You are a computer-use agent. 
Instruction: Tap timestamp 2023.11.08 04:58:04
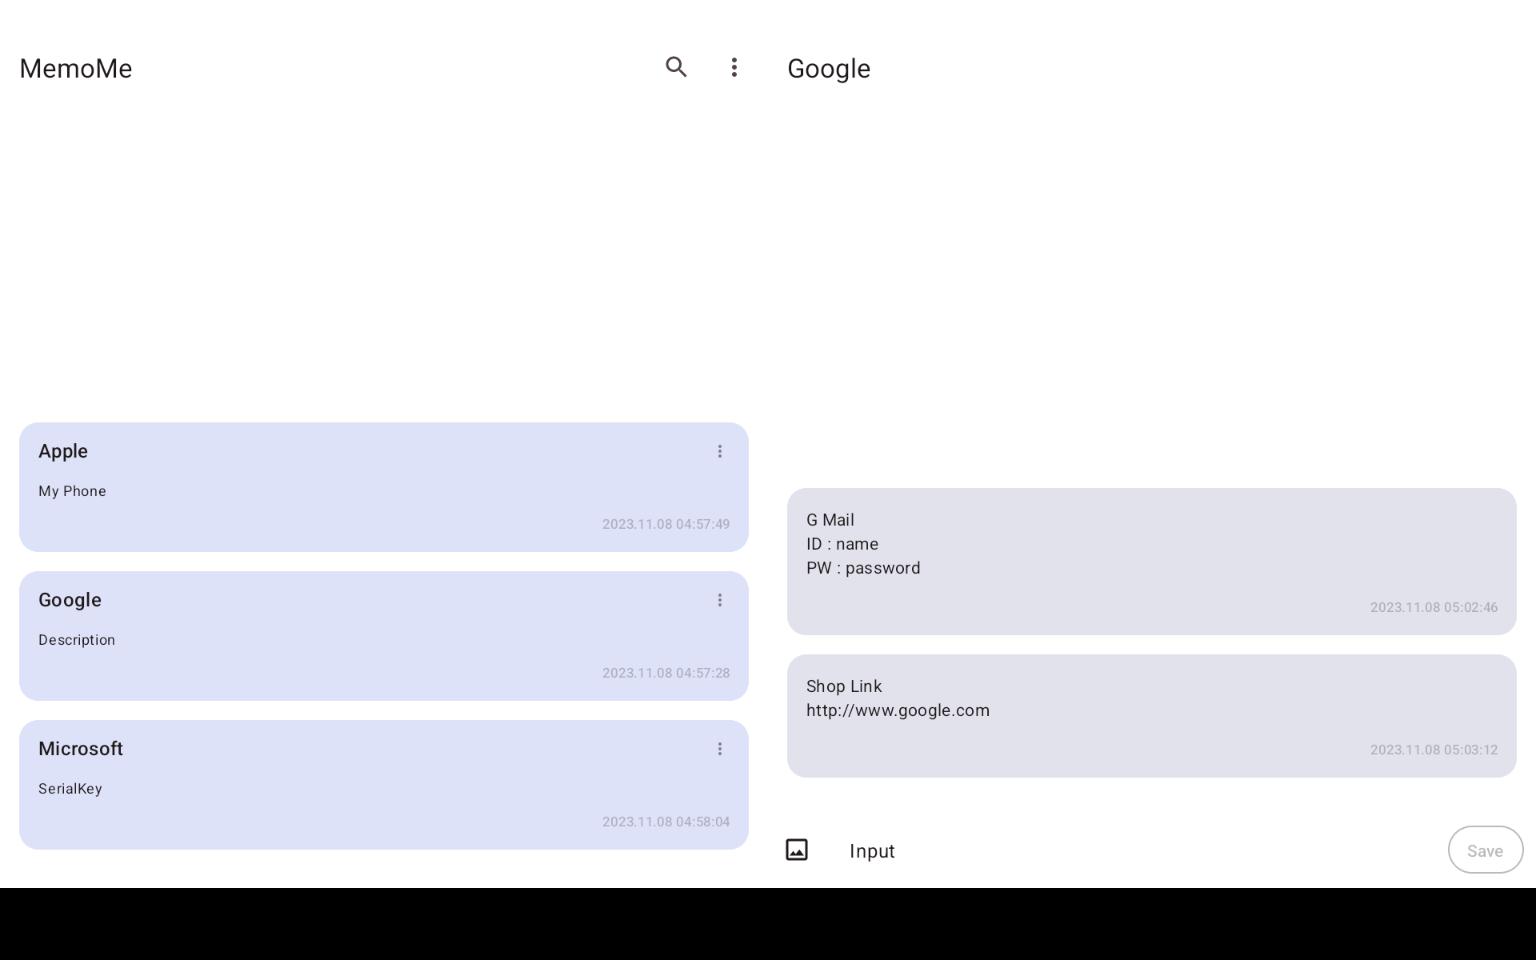point(666,822)
